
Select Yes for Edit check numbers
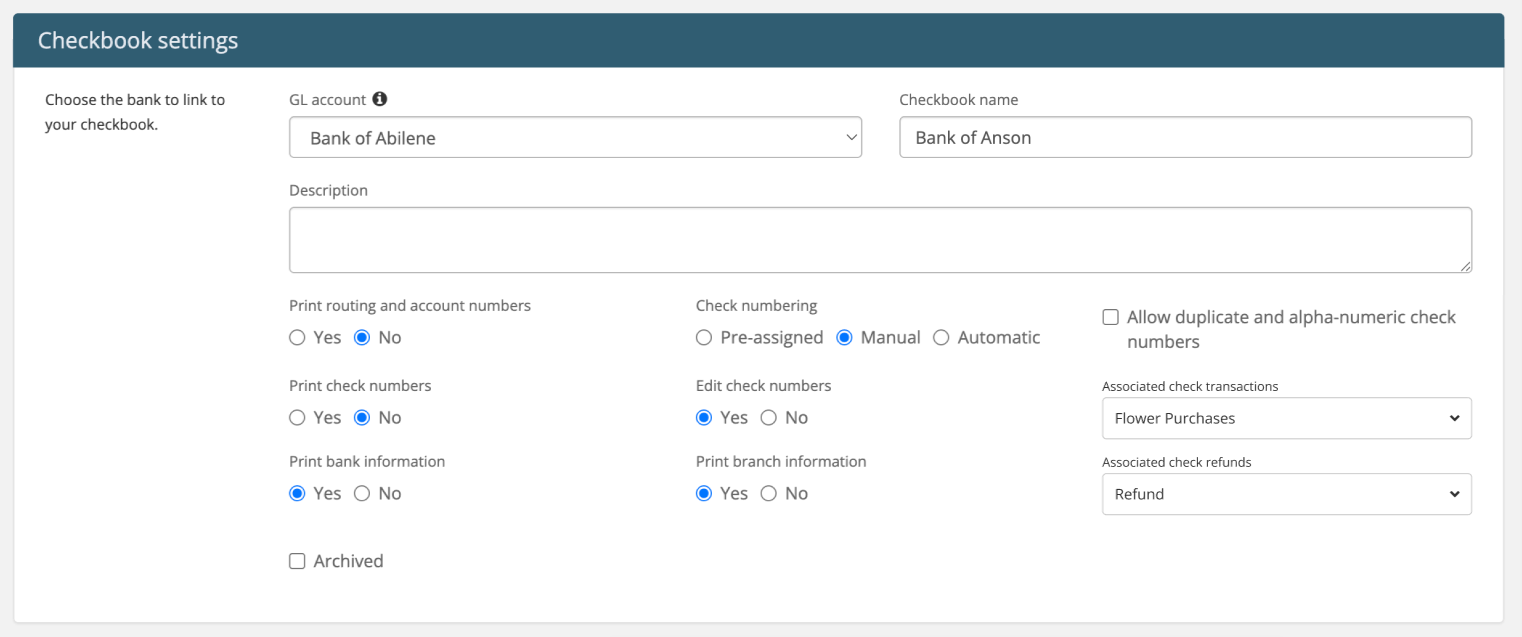click(x=704, y=418)
